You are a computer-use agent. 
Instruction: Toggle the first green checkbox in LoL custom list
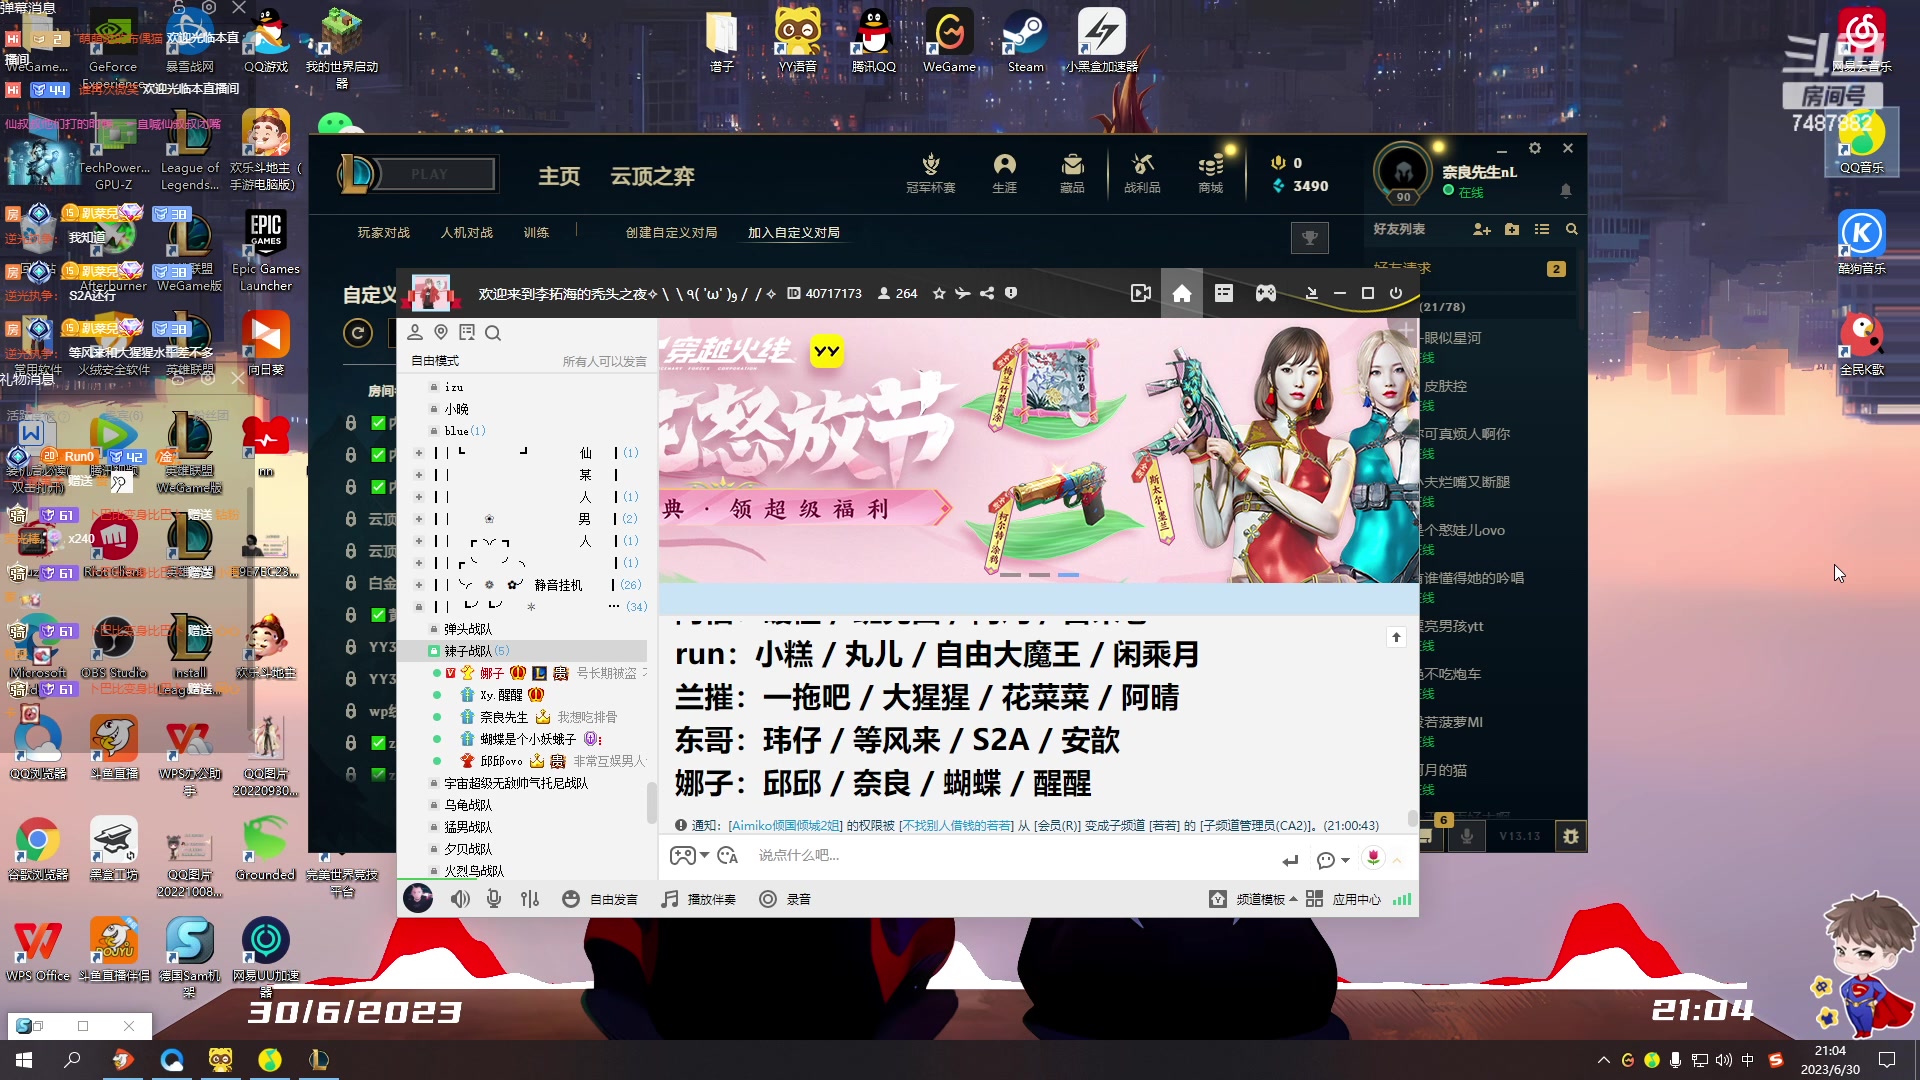pyautogui.click(x=379, y=423)
